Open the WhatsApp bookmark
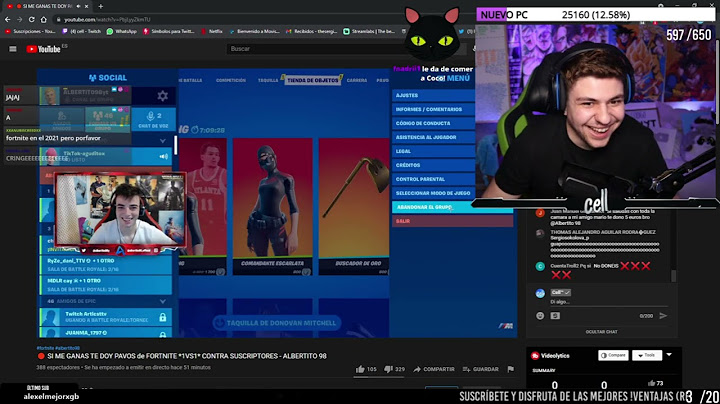720x404 pixels. (x=122, y=31)
